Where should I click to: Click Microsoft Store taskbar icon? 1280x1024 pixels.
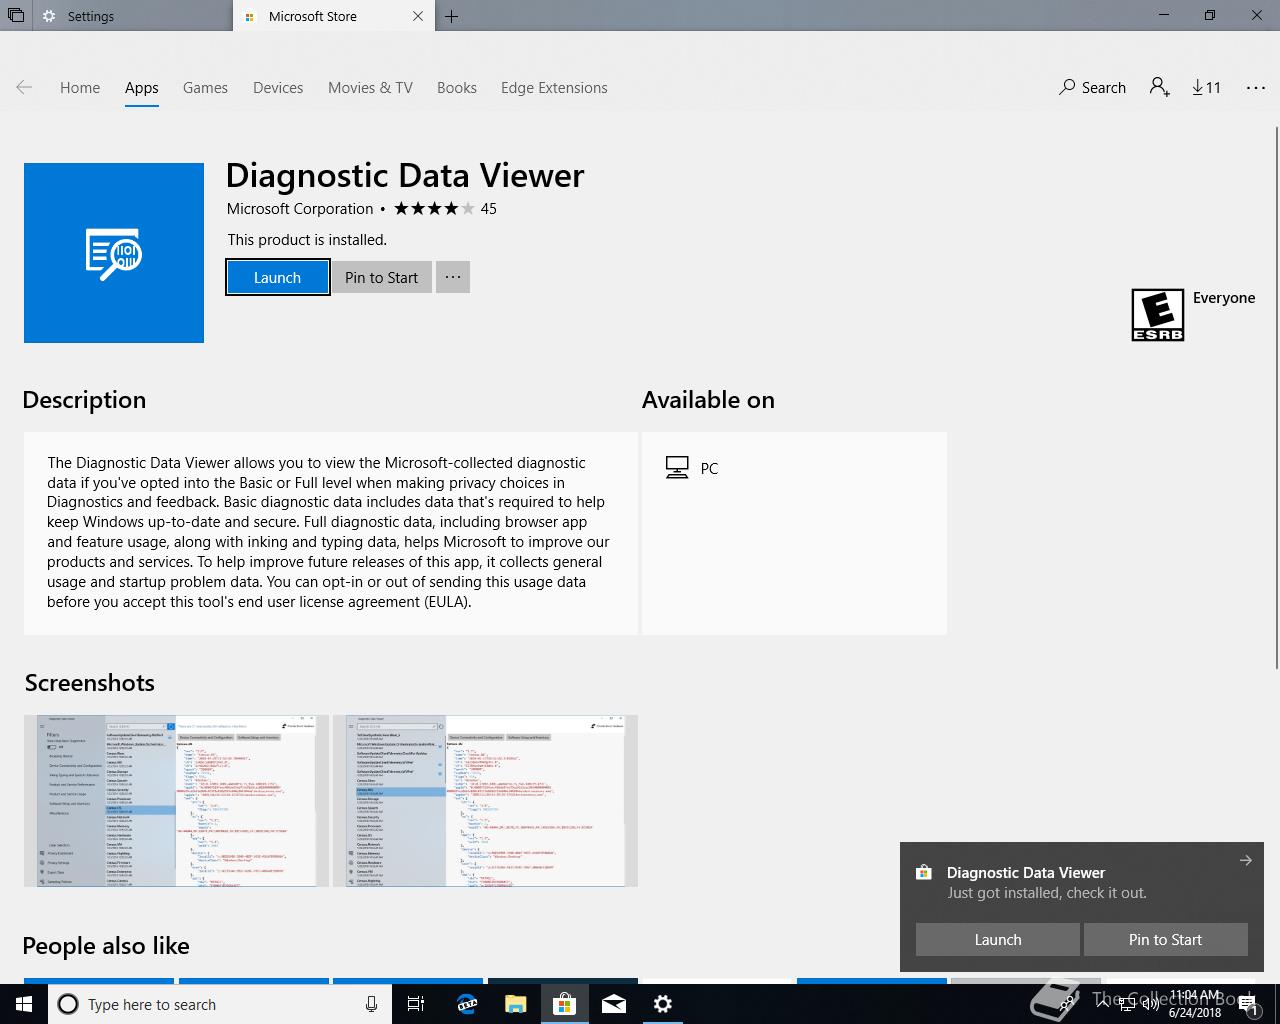pos(565,1004)
